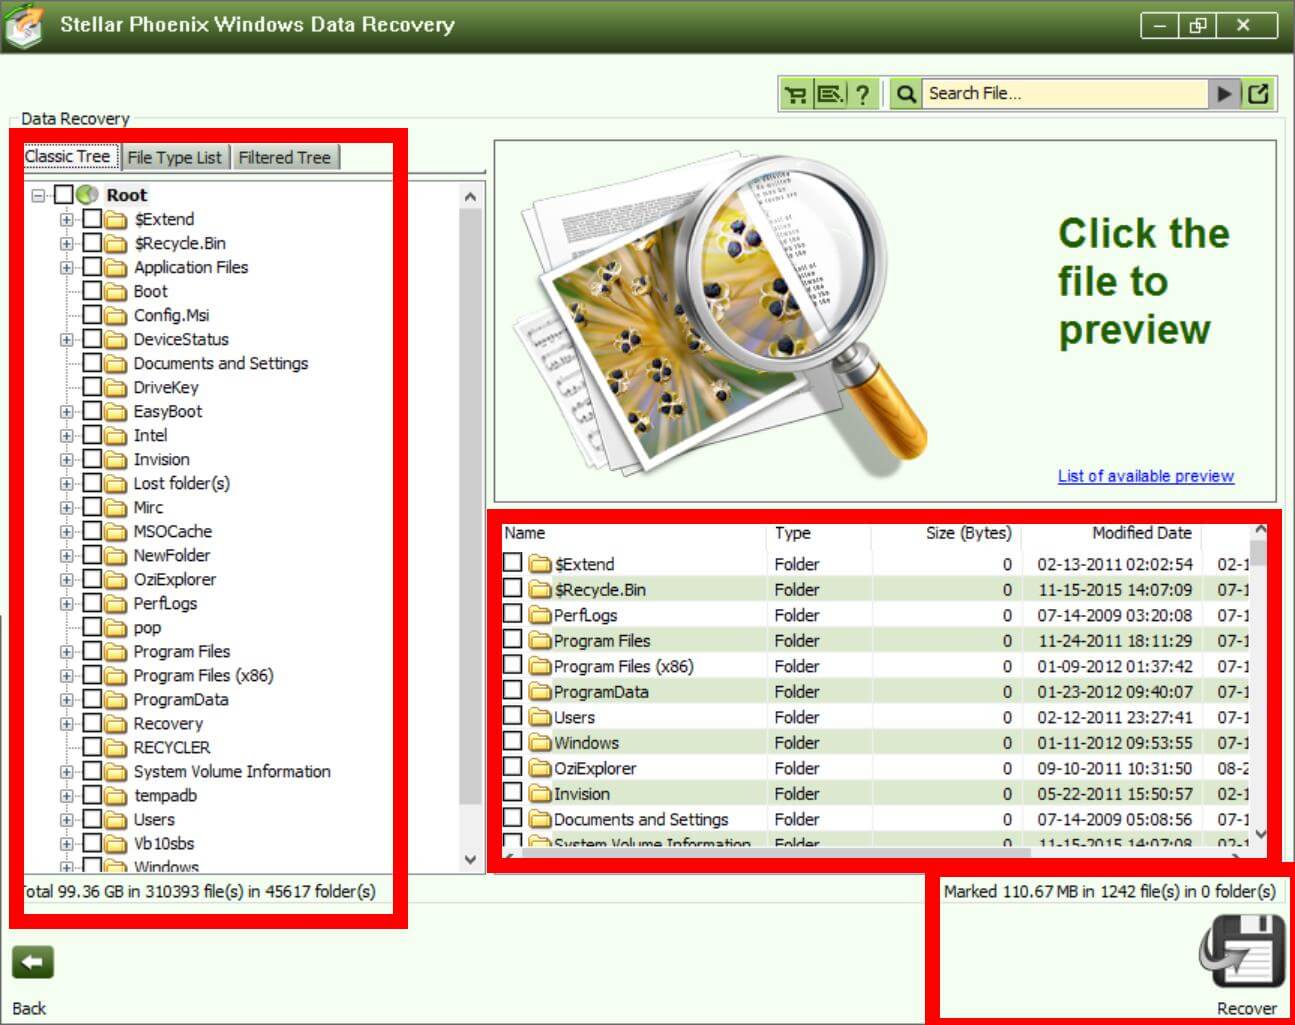Switch to the File Type List tab
This screenshot has height=1025, width=1295.
(174, 157)
